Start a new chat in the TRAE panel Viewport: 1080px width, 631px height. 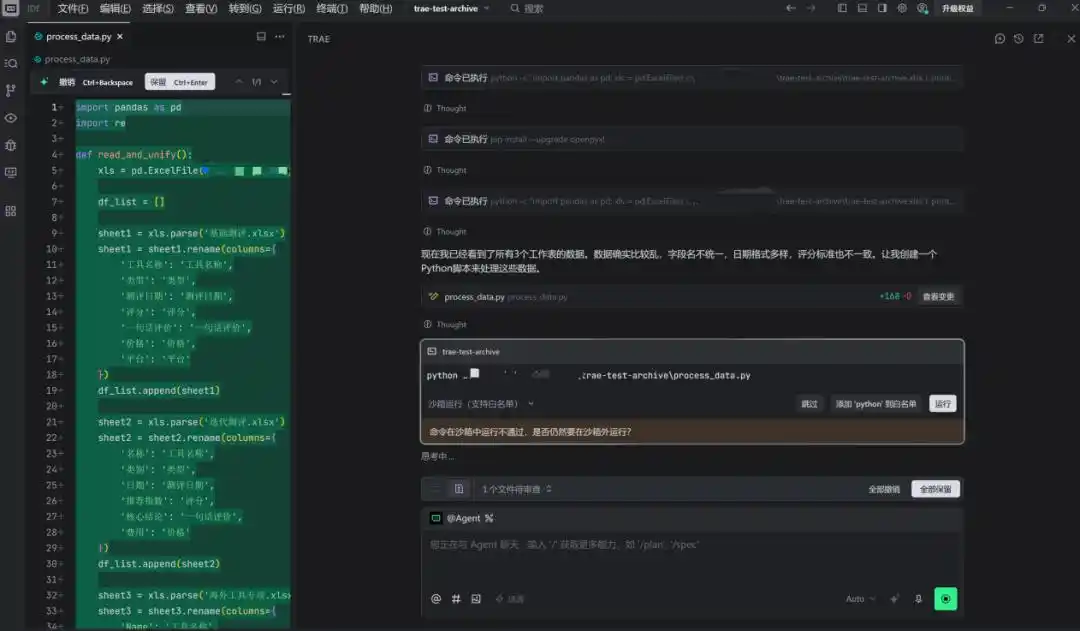999,39
